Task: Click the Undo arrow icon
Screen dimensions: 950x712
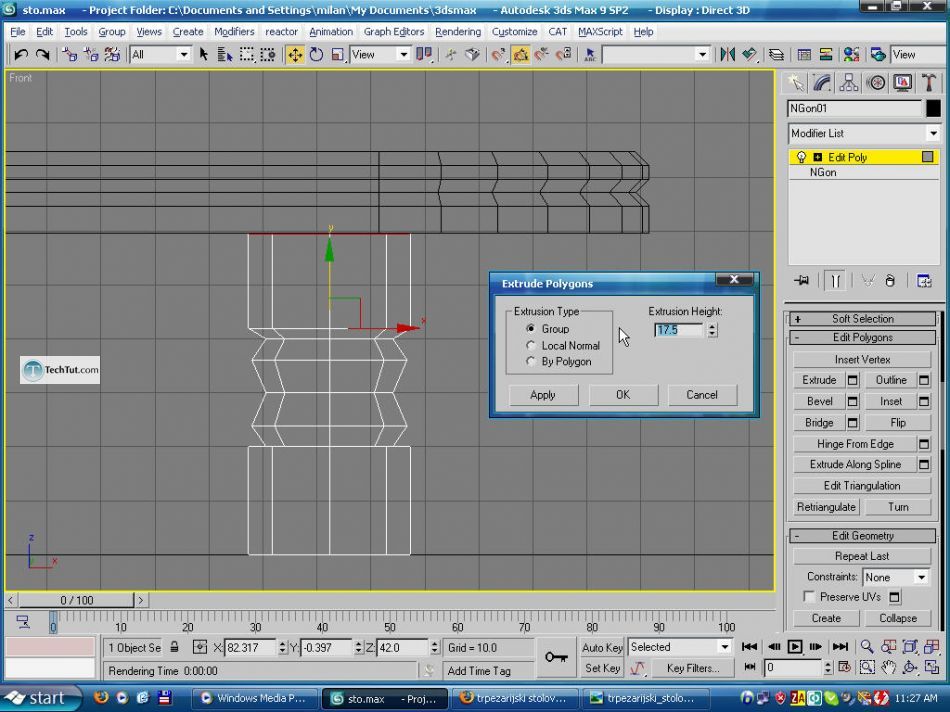Action: tap(21, 55)
